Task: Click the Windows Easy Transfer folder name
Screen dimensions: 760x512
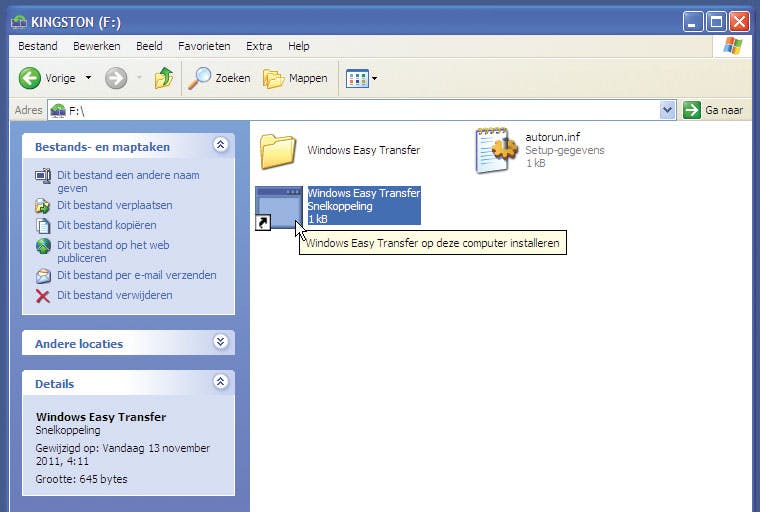Action: pos(364,150)
